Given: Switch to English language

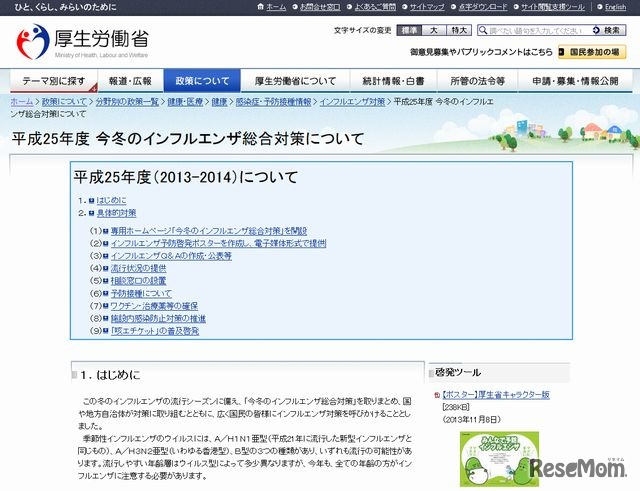Looking at the screenshot, I should pos(611,7).
